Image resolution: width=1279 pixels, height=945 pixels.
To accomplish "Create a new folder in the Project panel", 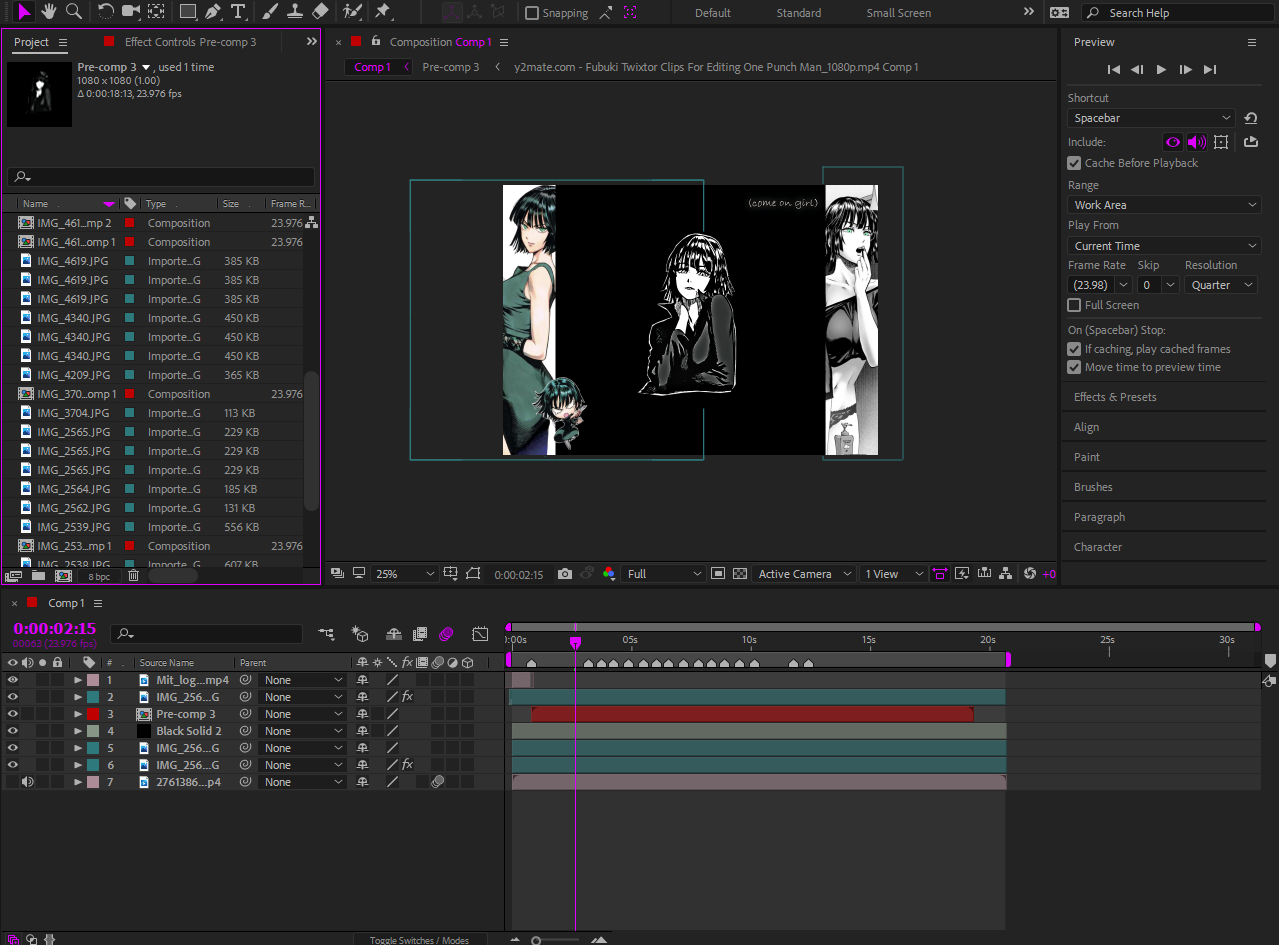I will 38,576.
